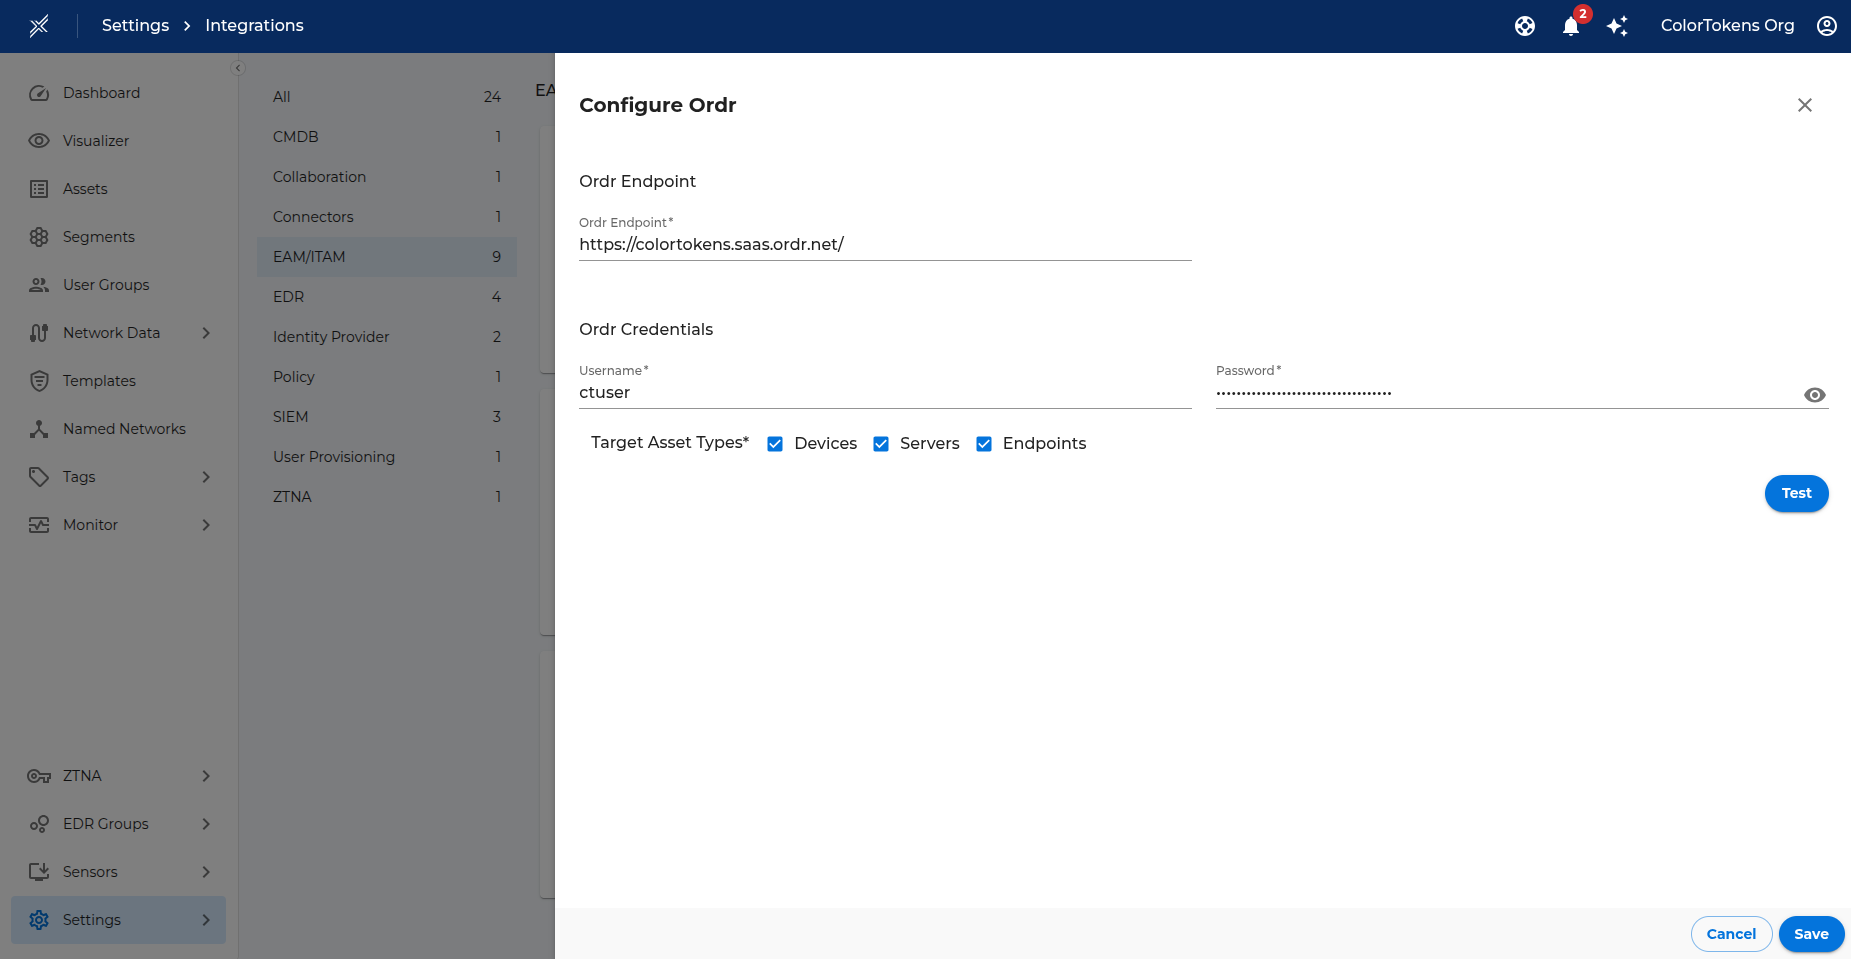1851x959 pixels.
Task: Save the Ordr configuration
Action: click(x=1810, y=933)
